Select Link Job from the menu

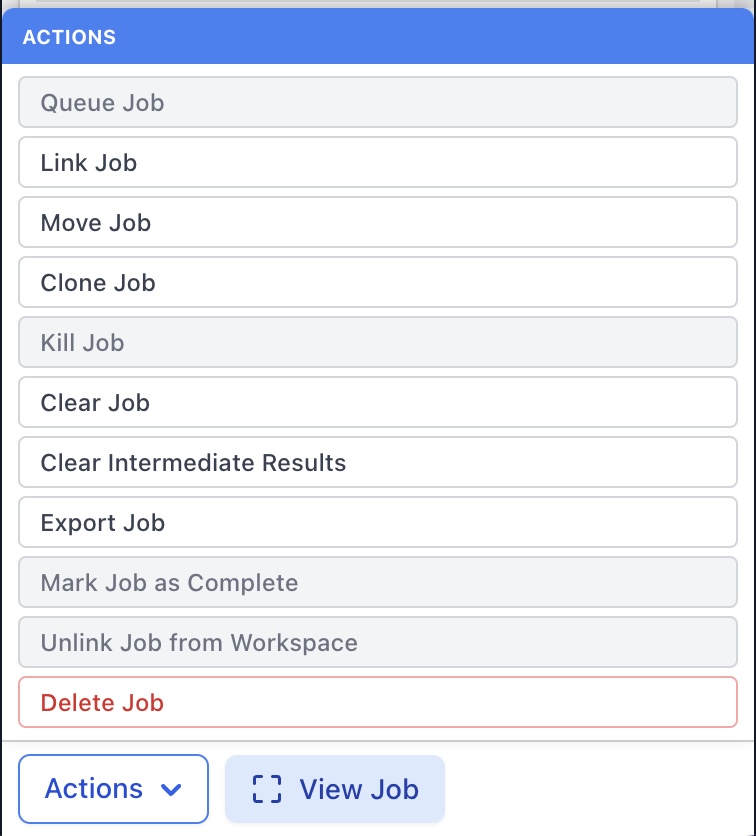click(377, 163)
